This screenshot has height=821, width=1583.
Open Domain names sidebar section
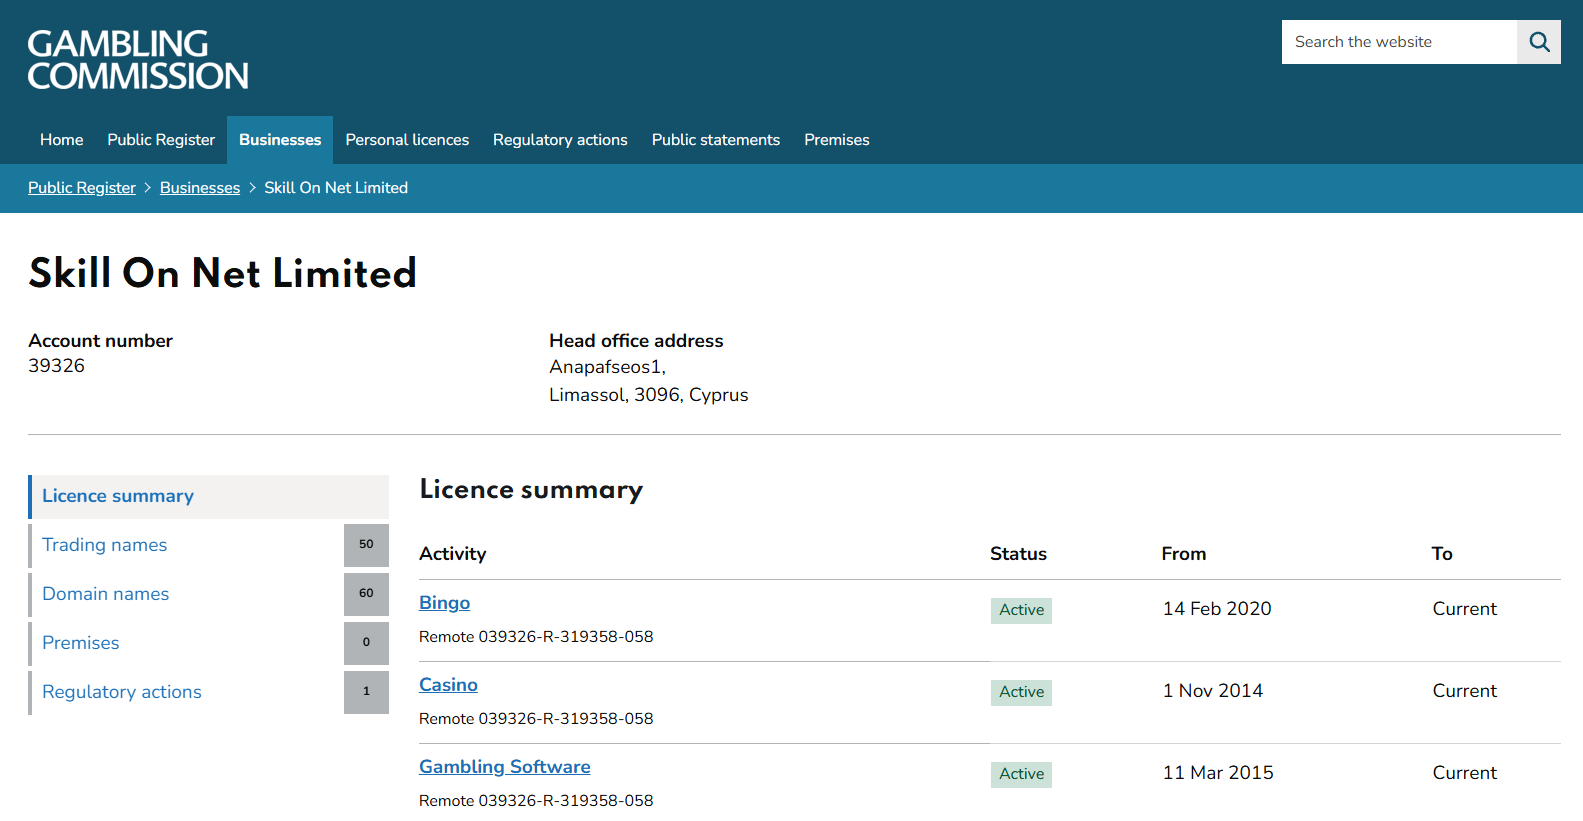[106, 594]
